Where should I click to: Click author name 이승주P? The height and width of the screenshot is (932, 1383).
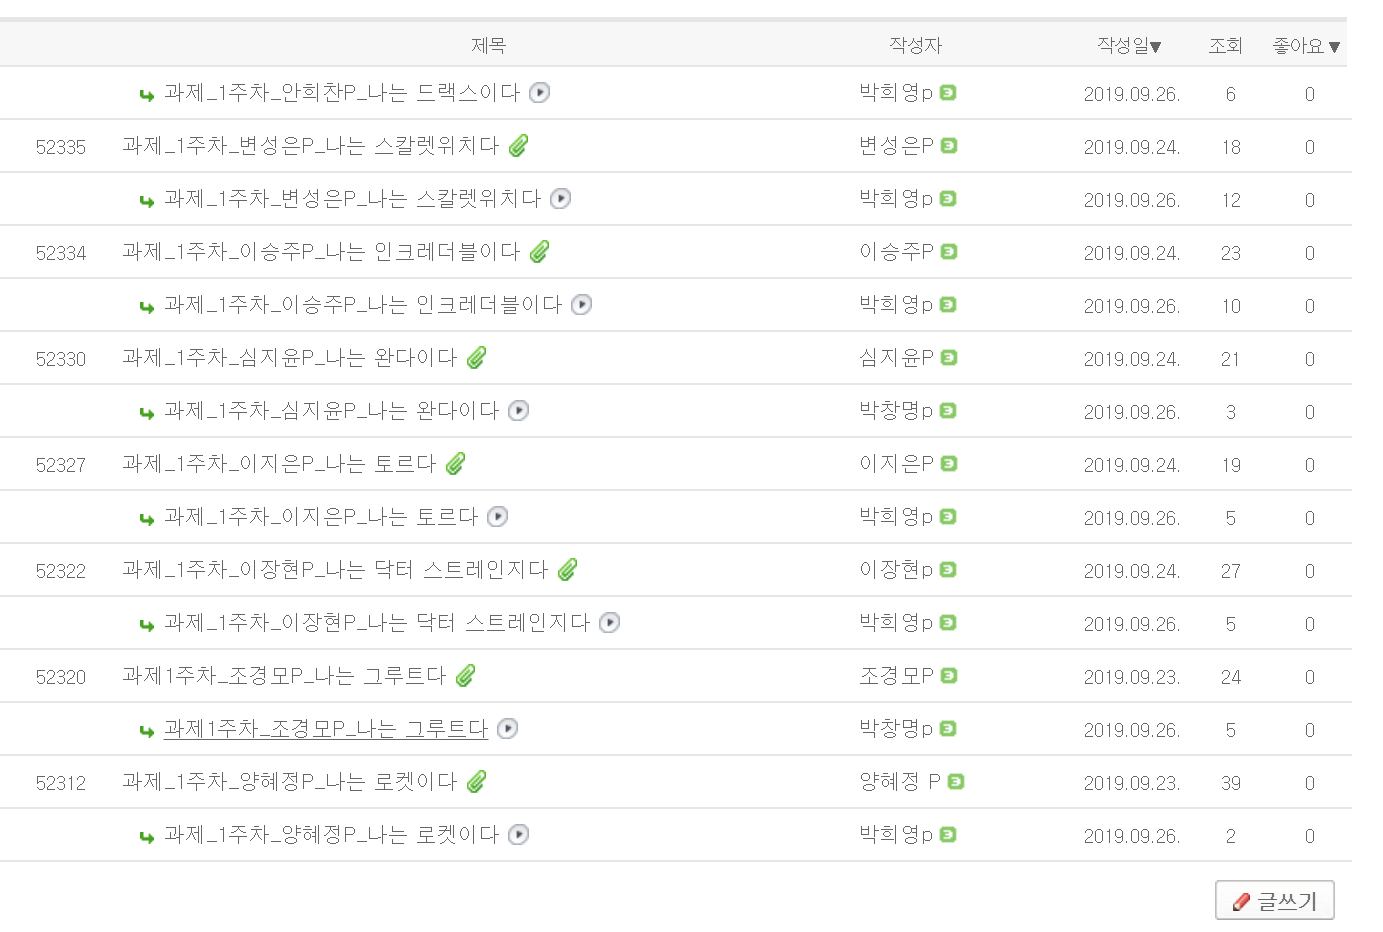tap(897, 252)
